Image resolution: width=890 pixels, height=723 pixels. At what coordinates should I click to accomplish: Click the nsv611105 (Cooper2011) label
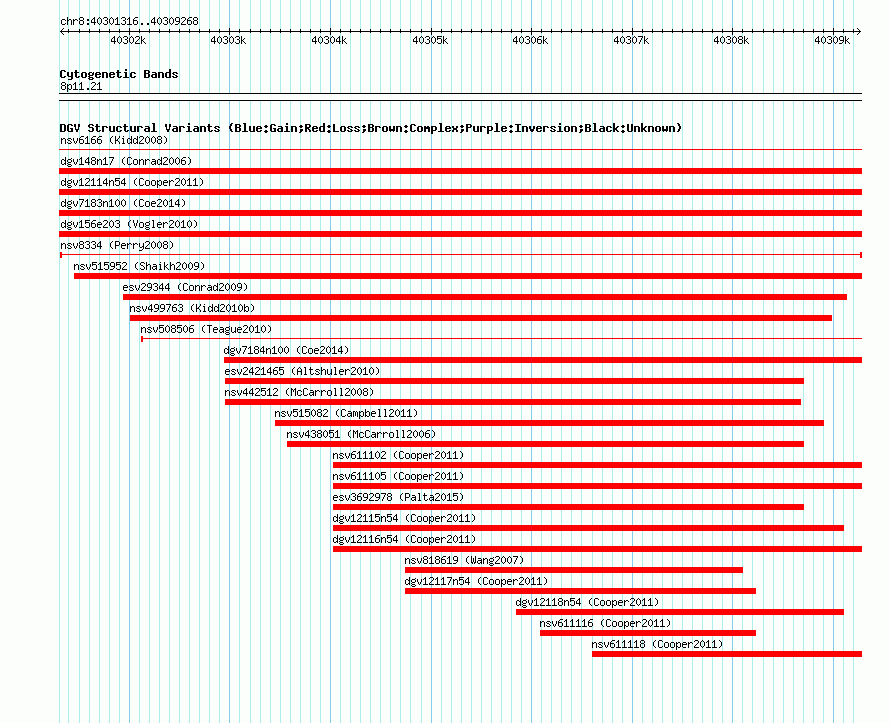pos(398,476)
